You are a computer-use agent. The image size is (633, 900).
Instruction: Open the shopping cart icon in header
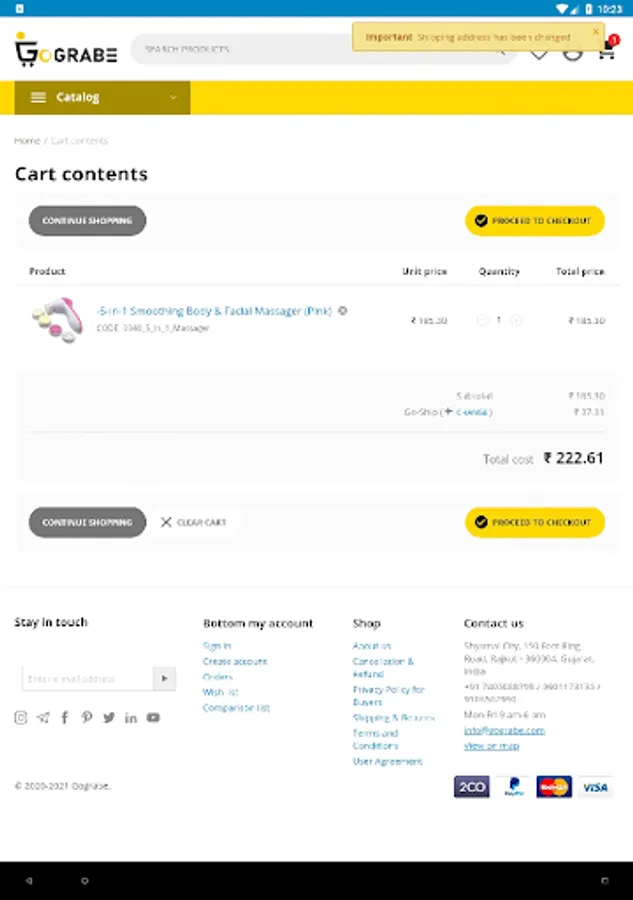606,50
